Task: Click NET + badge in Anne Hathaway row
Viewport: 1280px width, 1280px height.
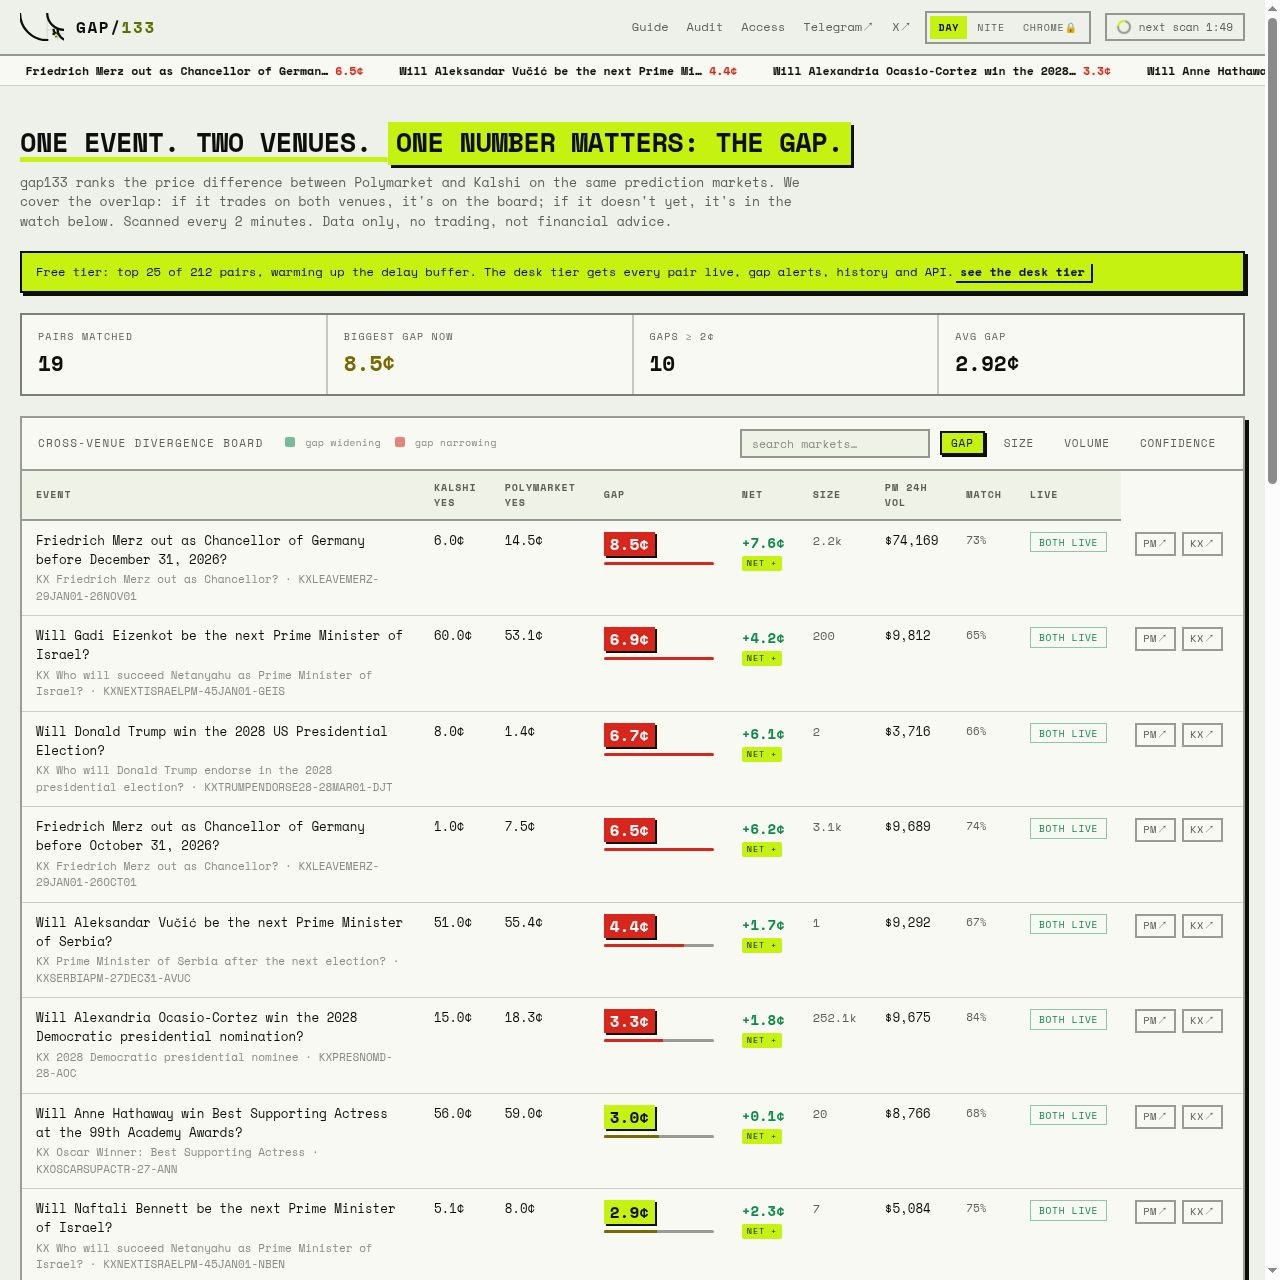Action: tap(762, 1136)
